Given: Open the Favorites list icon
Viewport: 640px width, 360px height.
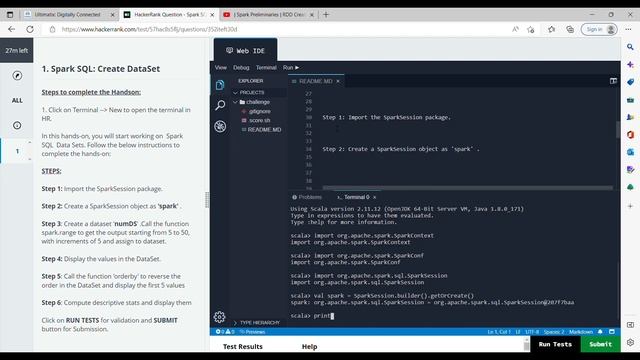Looking at the screenshot, I should 551,29.
